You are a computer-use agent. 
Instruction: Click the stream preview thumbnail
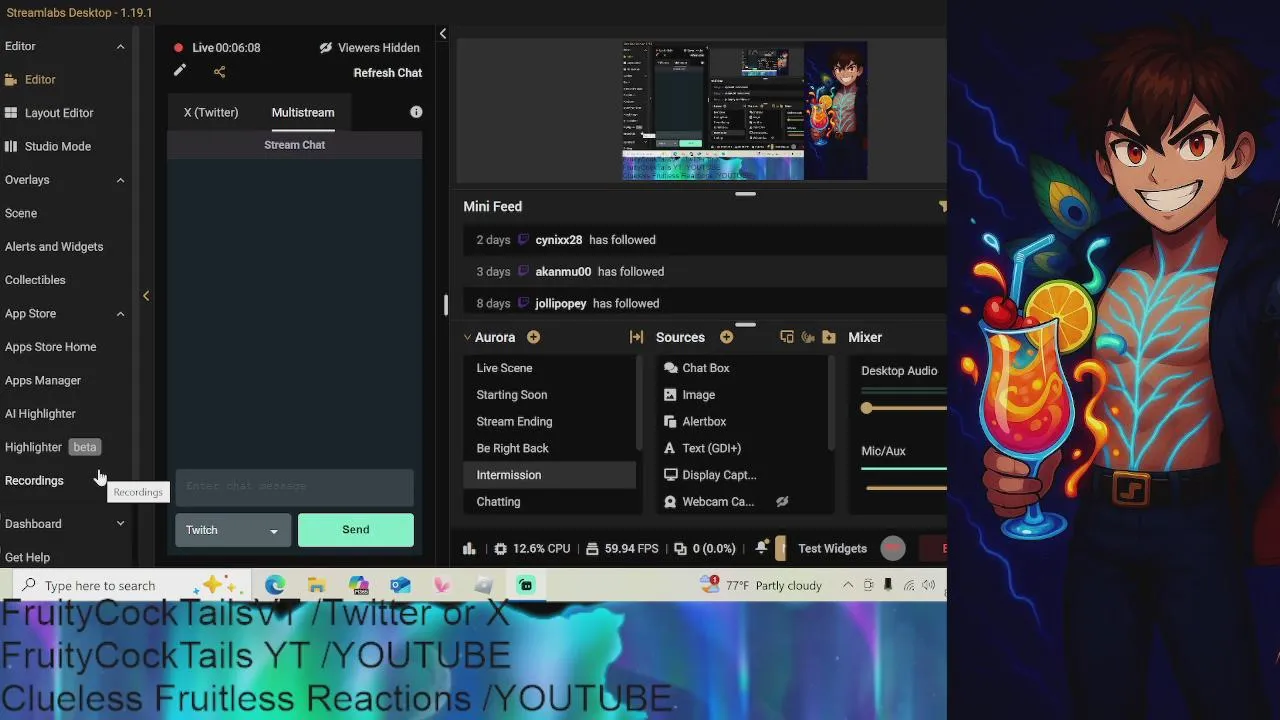745,111
